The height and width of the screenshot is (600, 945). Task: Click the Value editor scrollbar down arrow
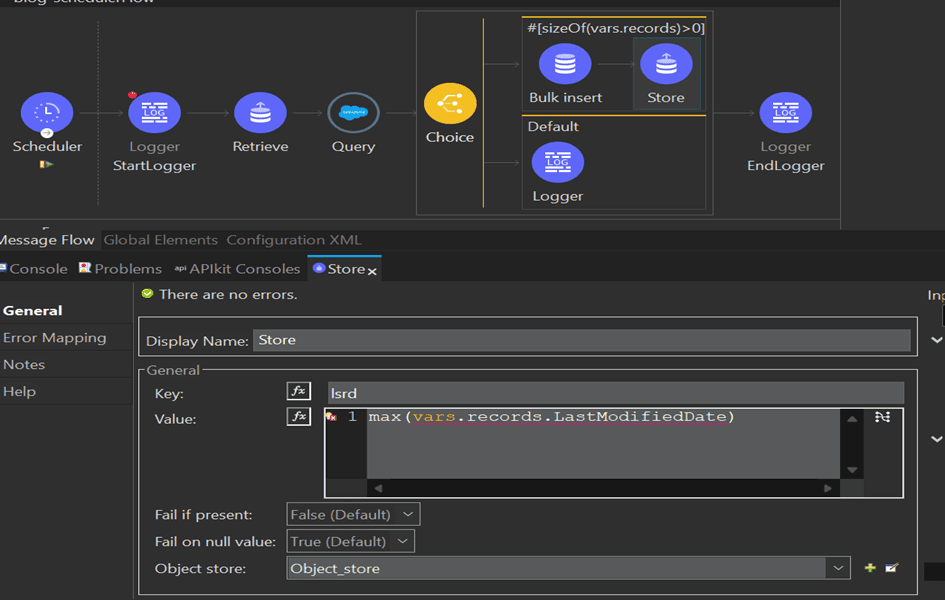(851, 468)
